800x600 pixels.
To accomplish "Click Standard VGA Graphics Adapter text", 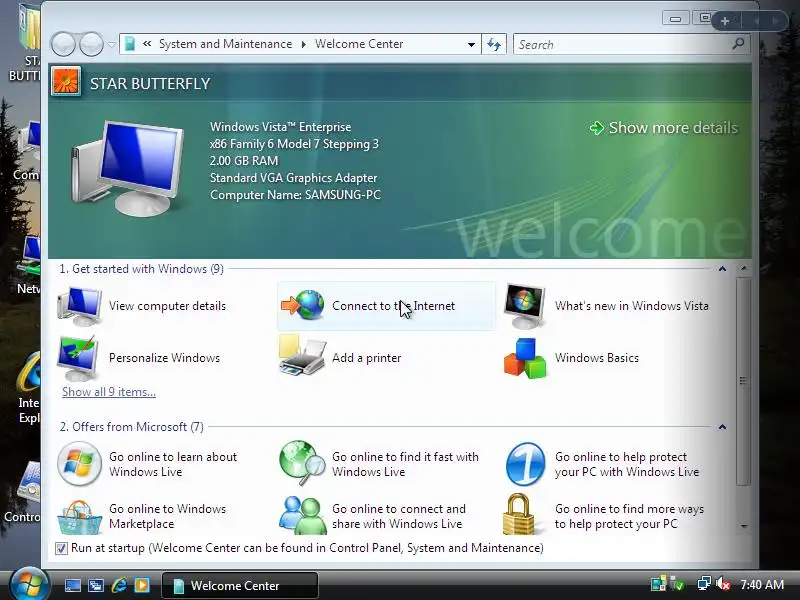I will (293, 178).
